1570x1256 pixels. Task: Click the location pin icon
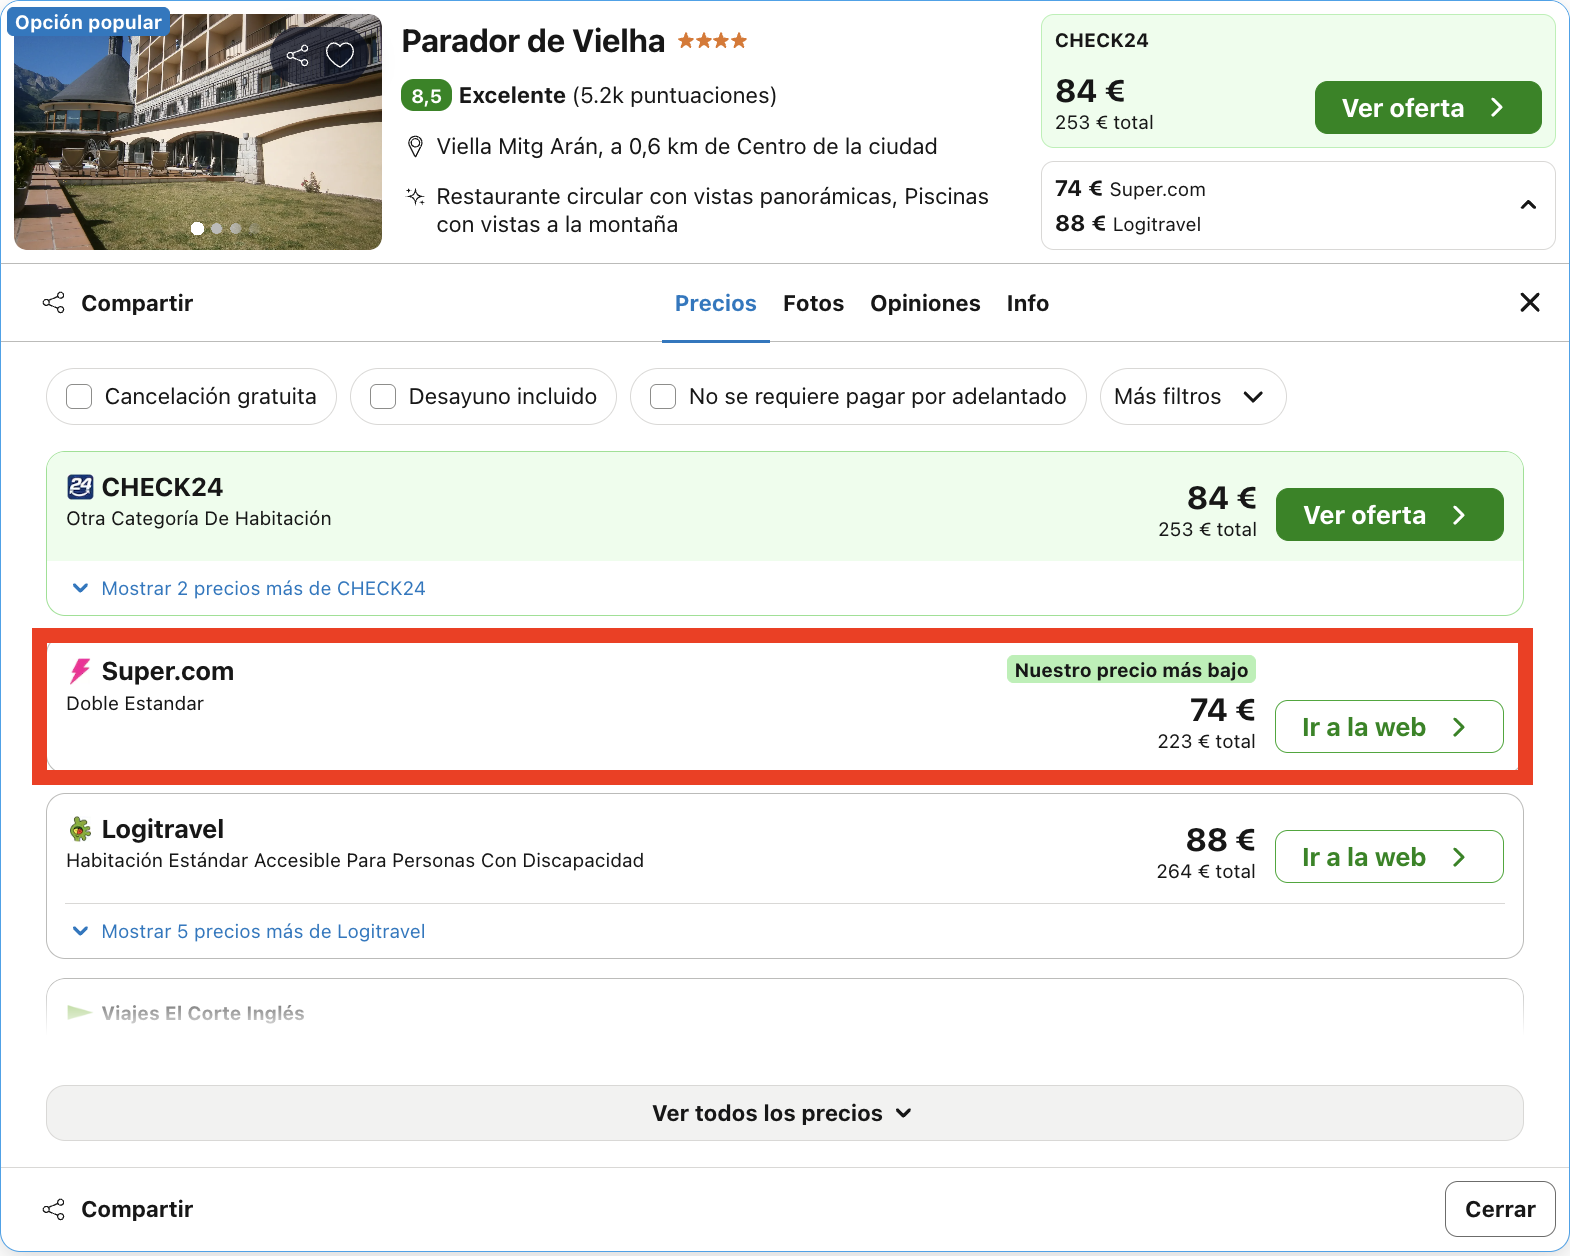click(415, 147)
